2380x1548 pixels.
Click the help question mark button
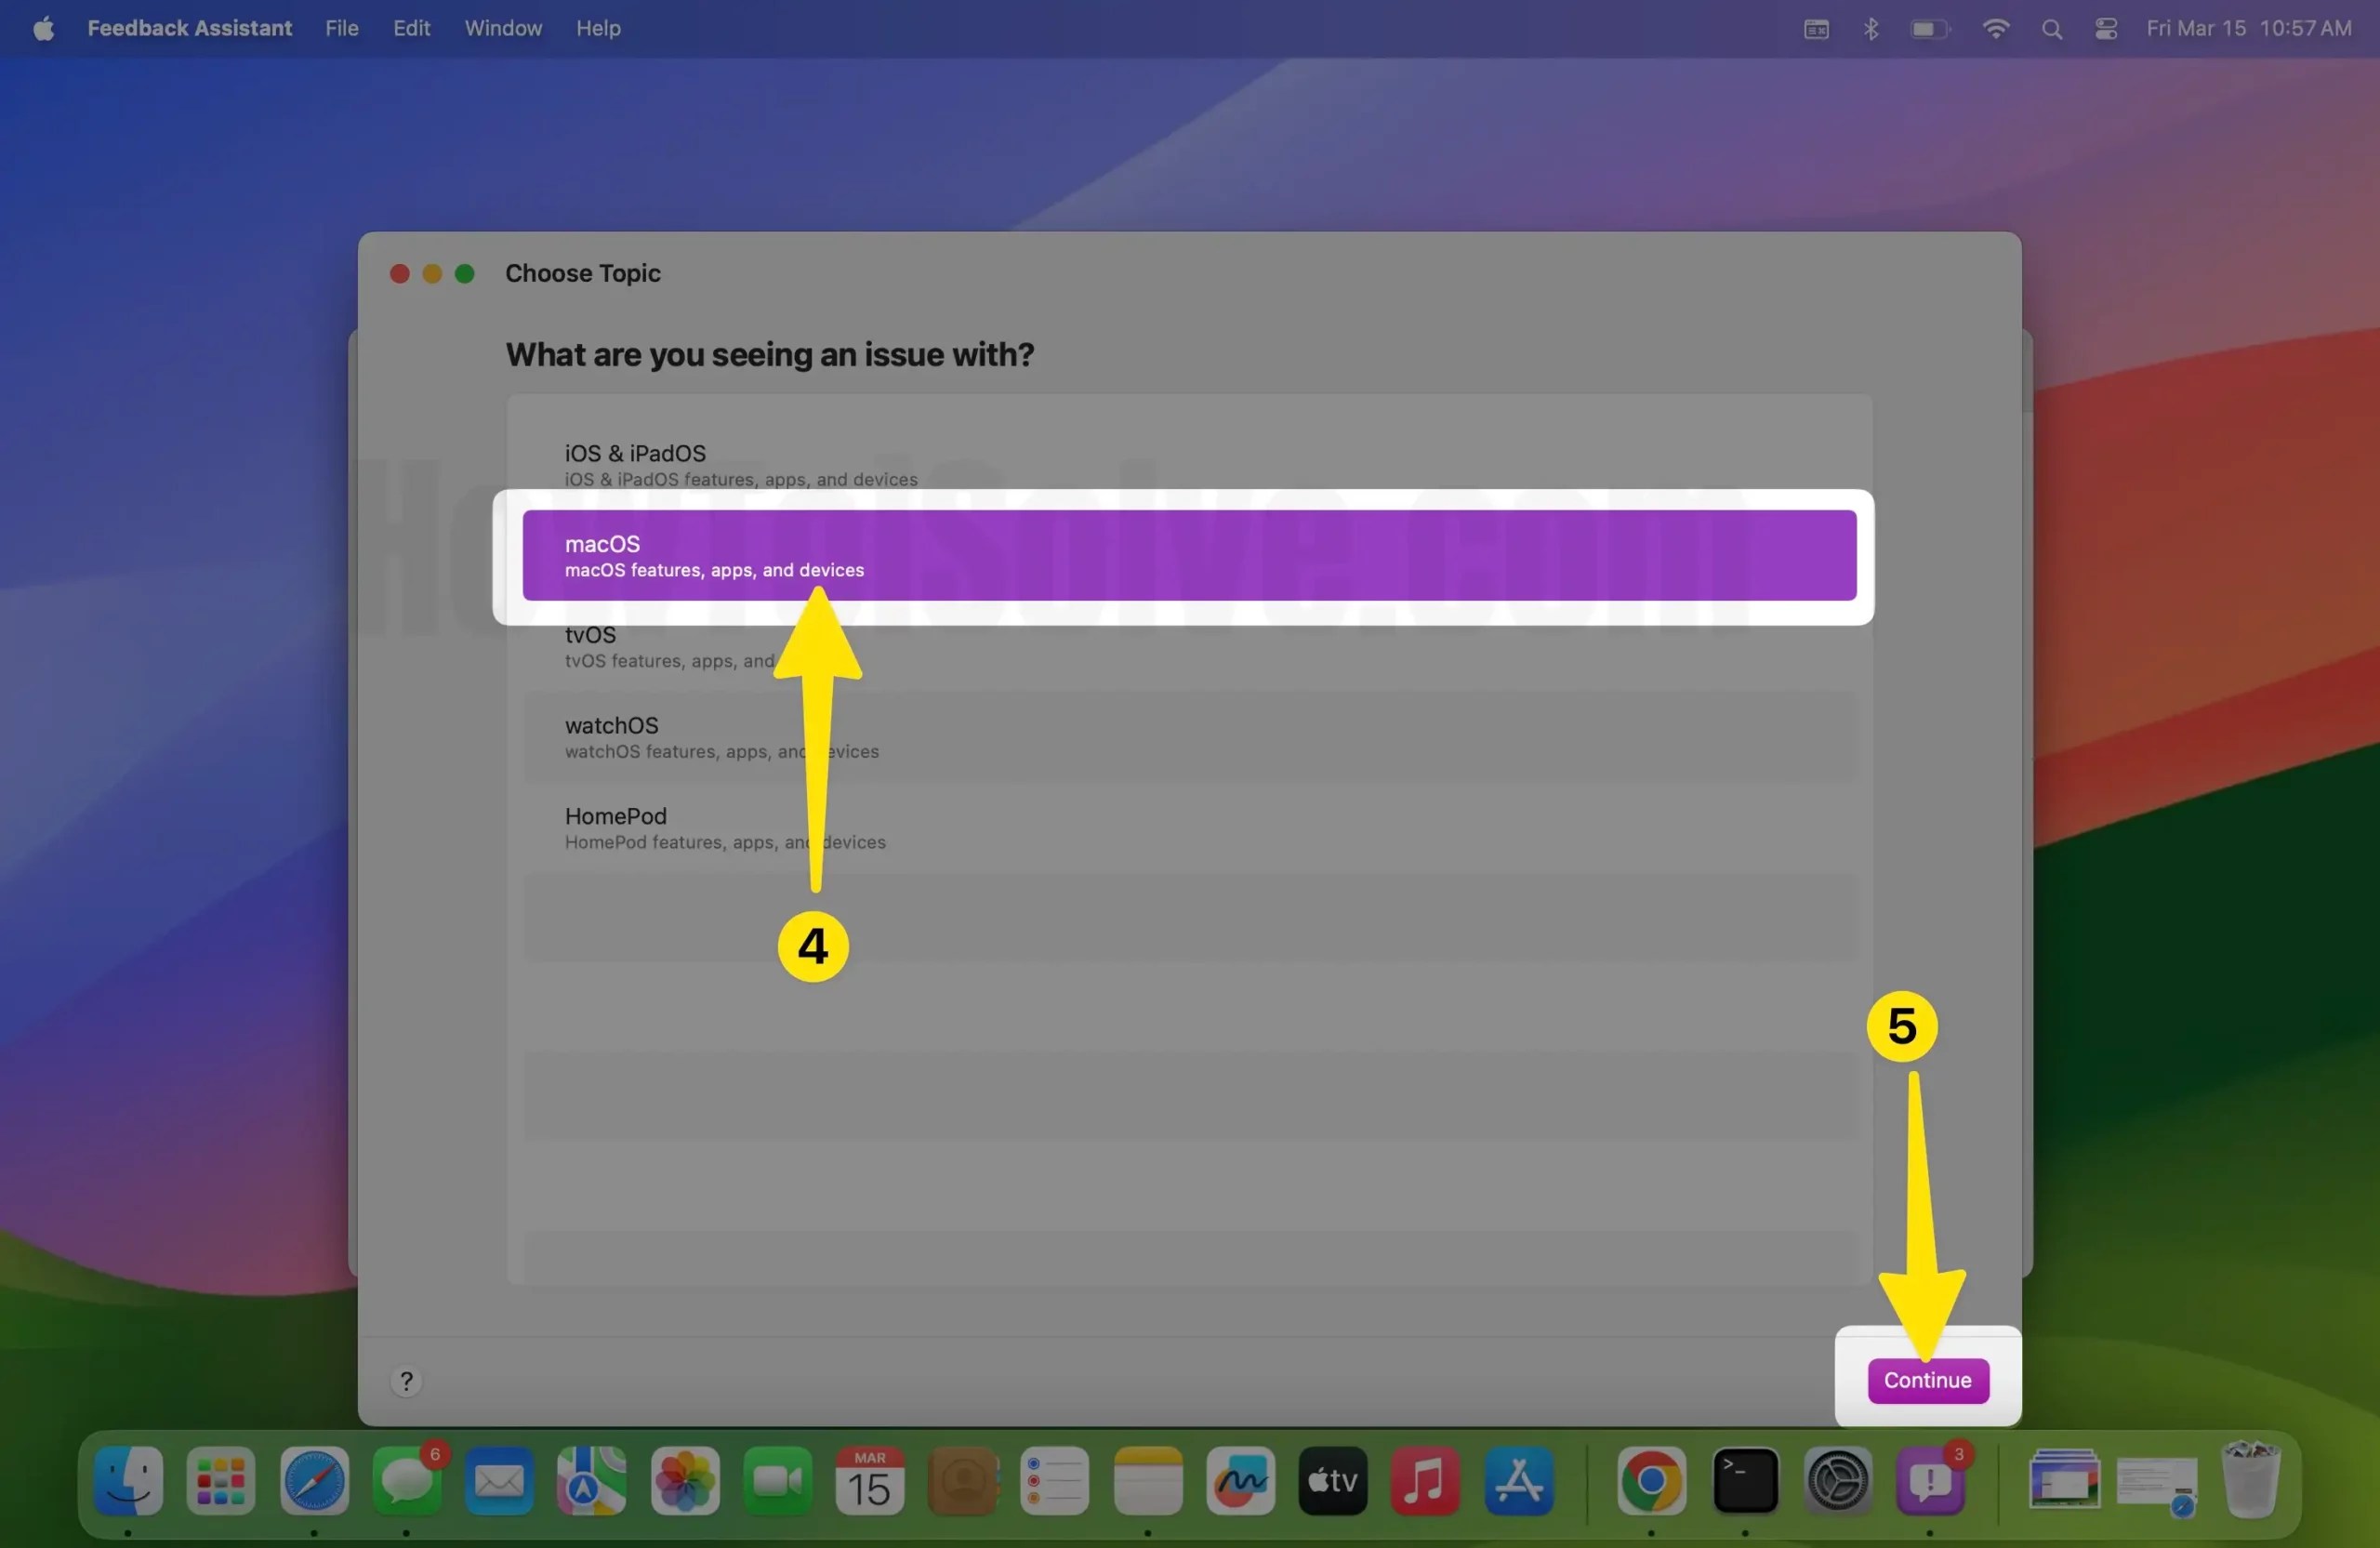406,1381
